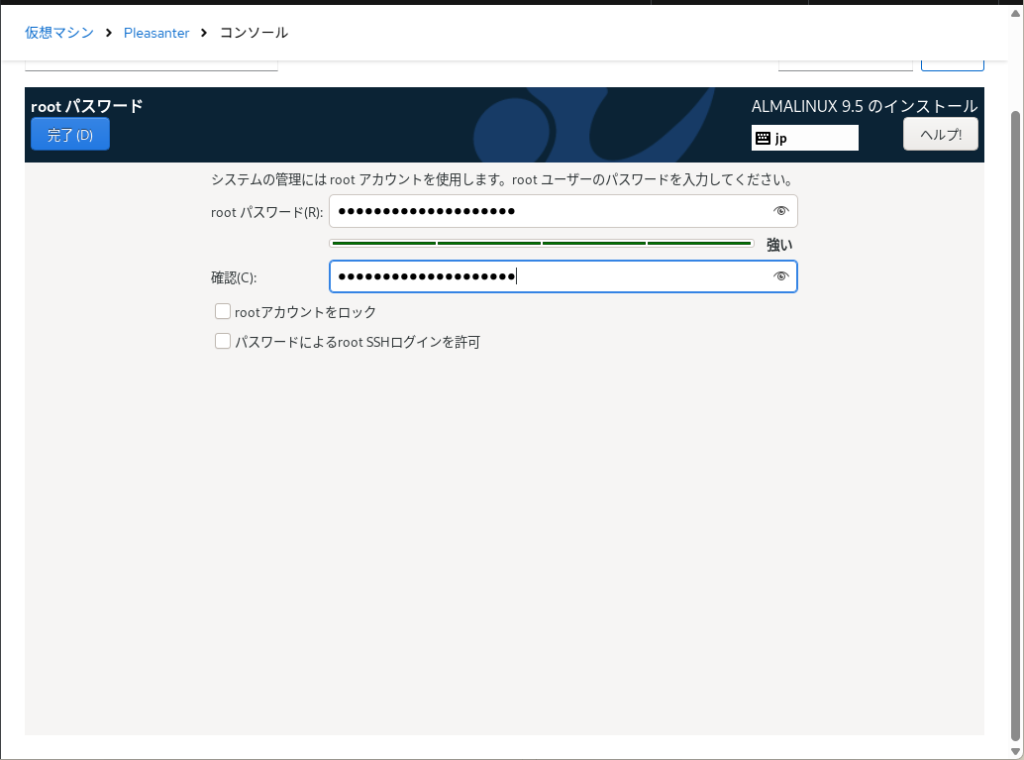Show confirmation password using eye icon
The width and height of the screenshot is (1024, 760).
pos(781,277)
